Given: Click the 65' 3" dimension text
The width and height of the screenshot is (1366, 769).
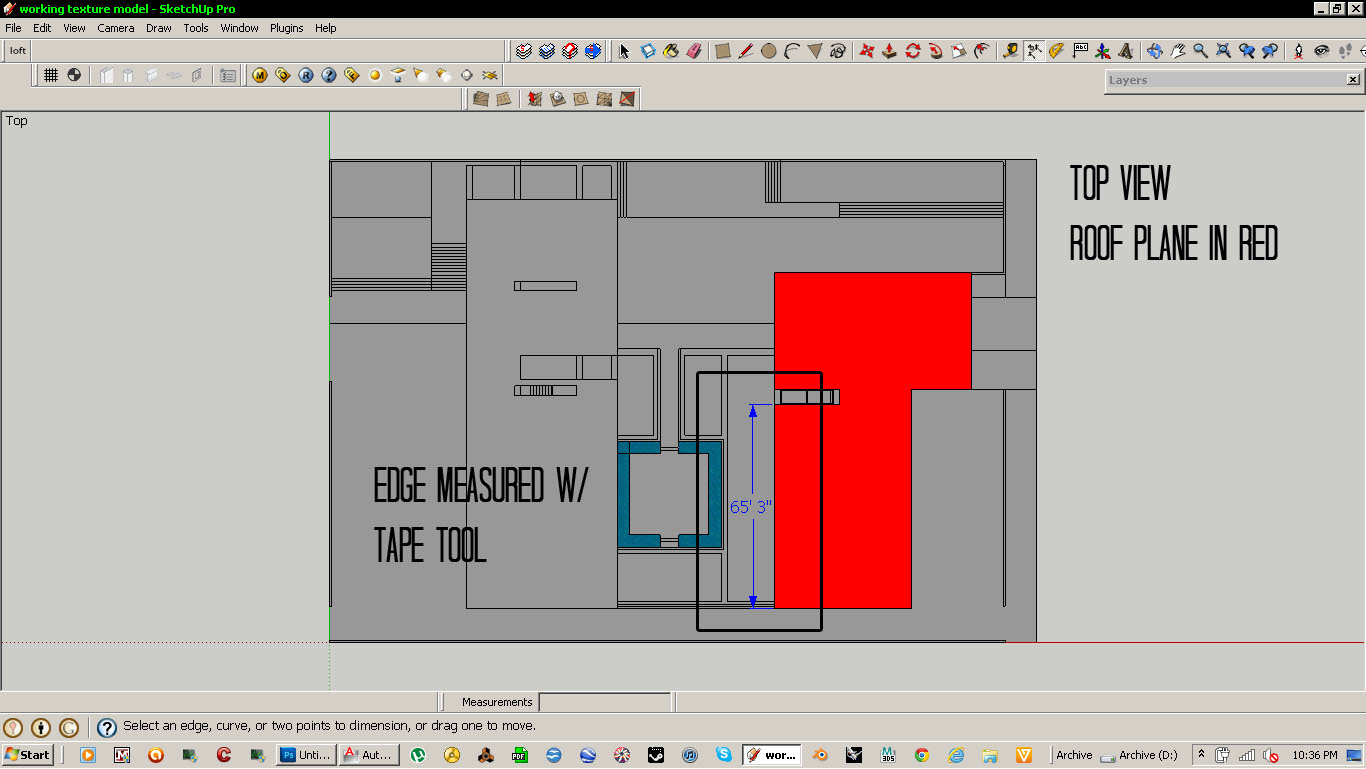Looking at the screenshot, I should point(751,507).
